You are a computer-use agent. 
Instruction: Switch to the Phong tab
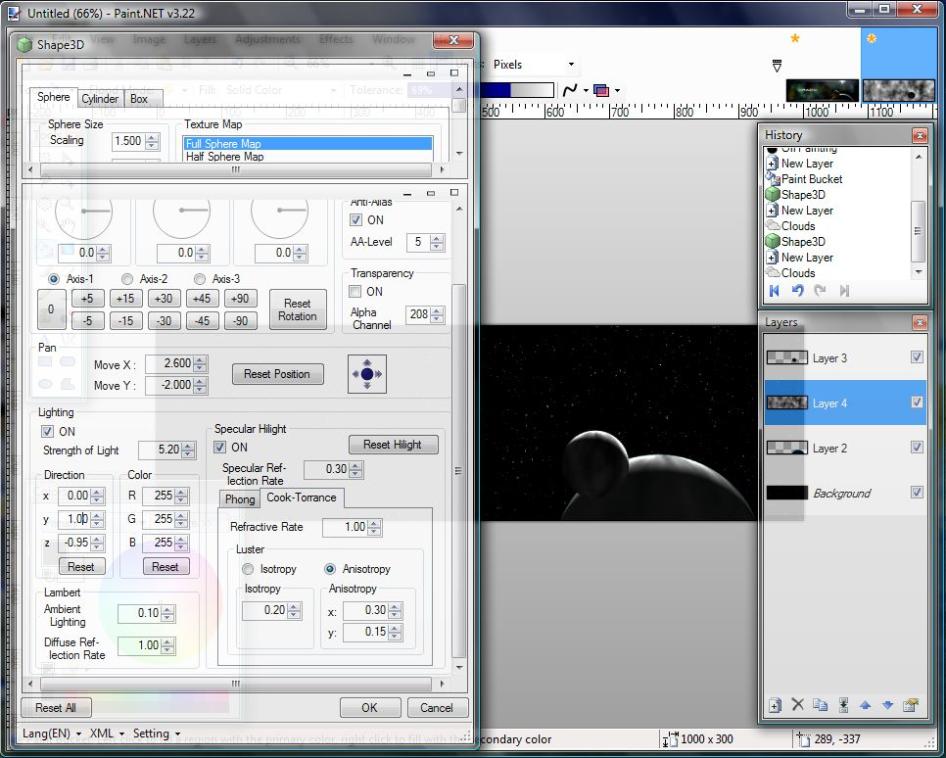[239, 498]
